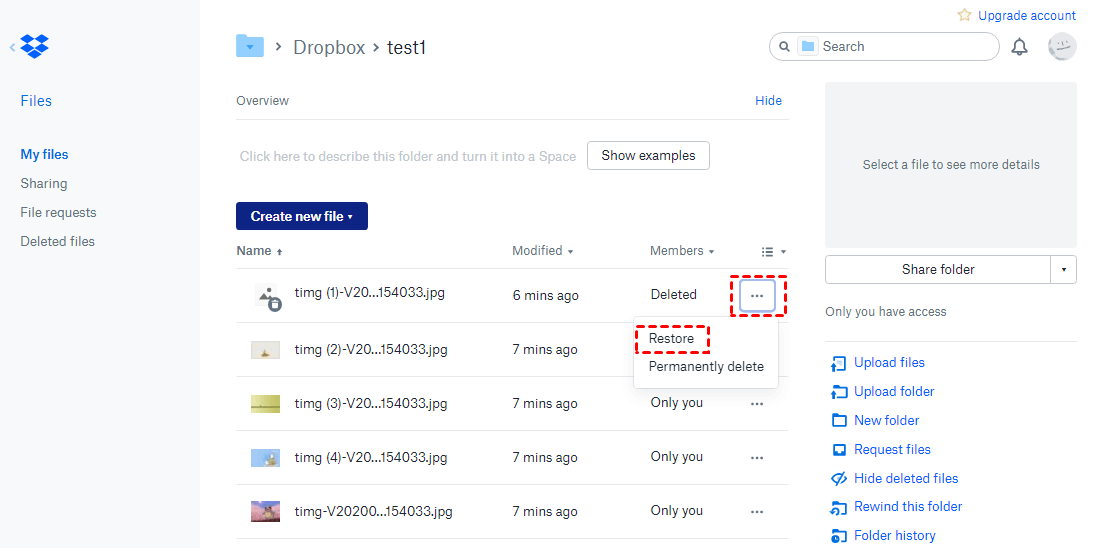Click the folder description placeholder text
Image resolution: width=1097 pixels, height=548 pixels.
click(x=408, y=156)
